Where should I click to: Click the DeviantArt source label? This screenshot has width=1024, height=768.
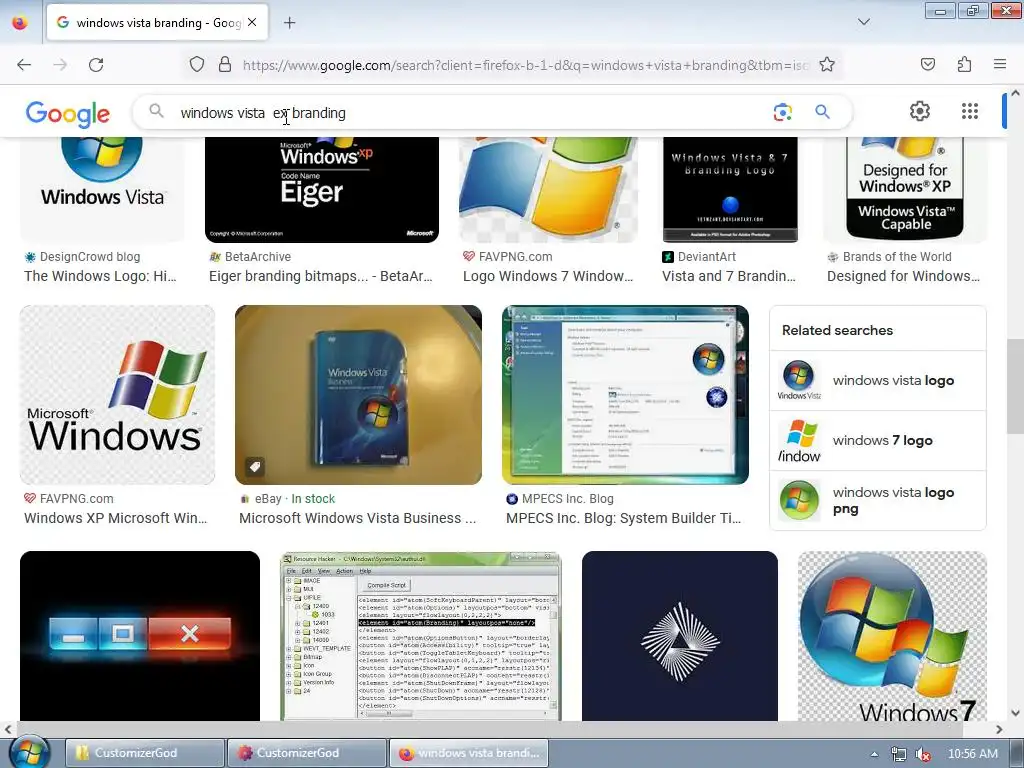click(707, 257)
